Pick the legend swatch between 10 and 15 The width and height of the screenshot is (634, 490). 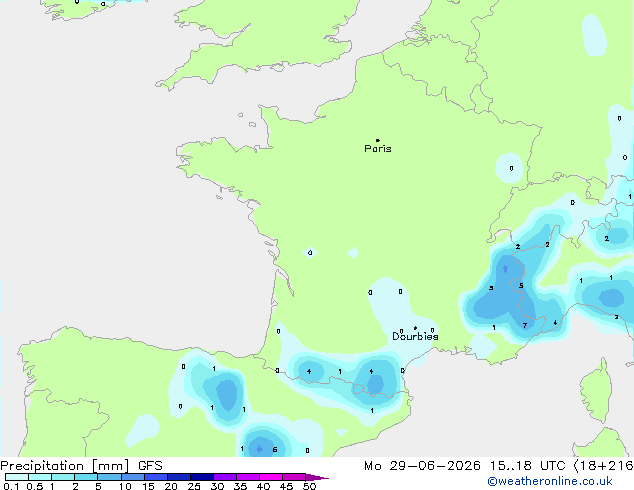coord(132,477)
